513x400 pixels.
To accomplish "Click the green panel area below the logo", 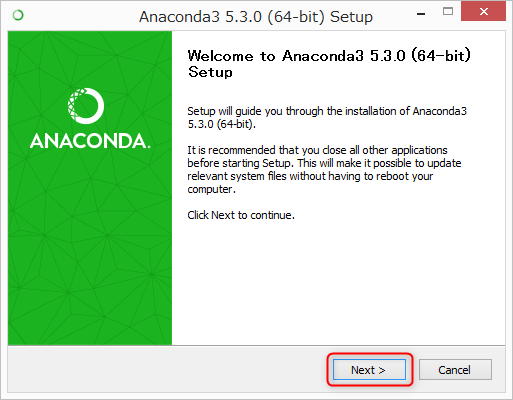I will tap(90, 247).
